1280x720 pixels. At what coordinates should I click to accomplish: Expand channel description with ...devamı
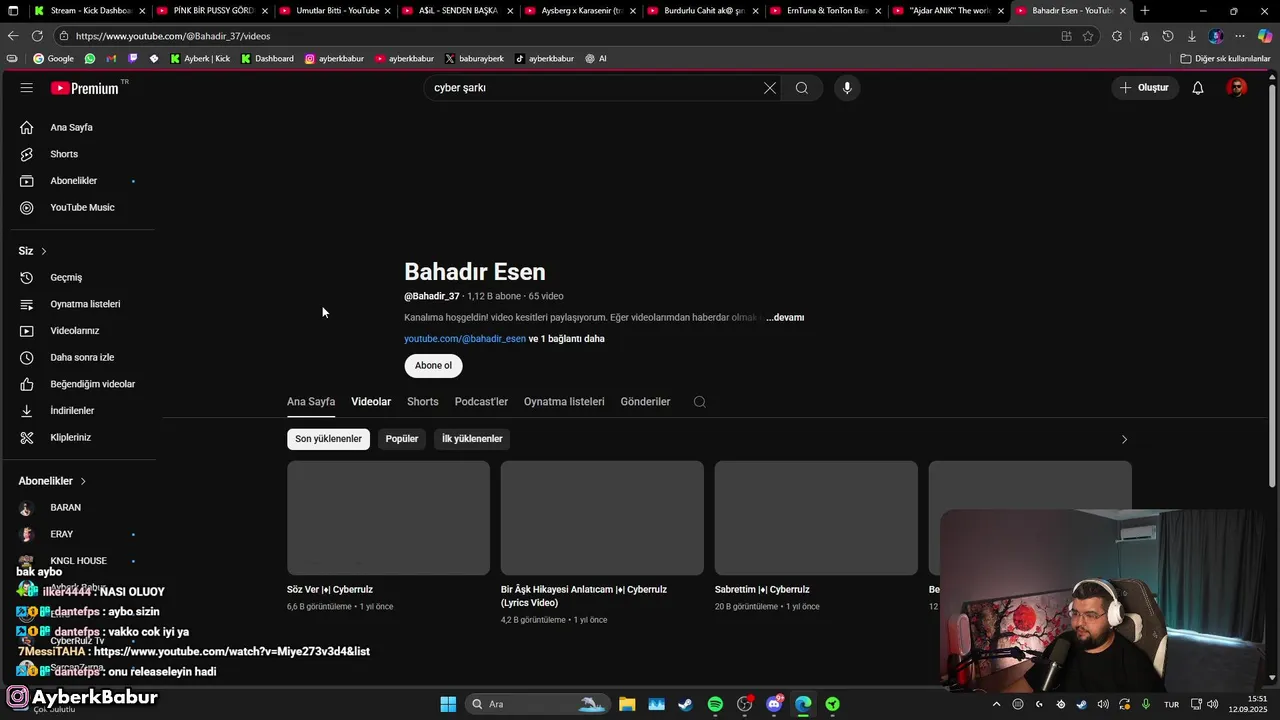(785, 318)
